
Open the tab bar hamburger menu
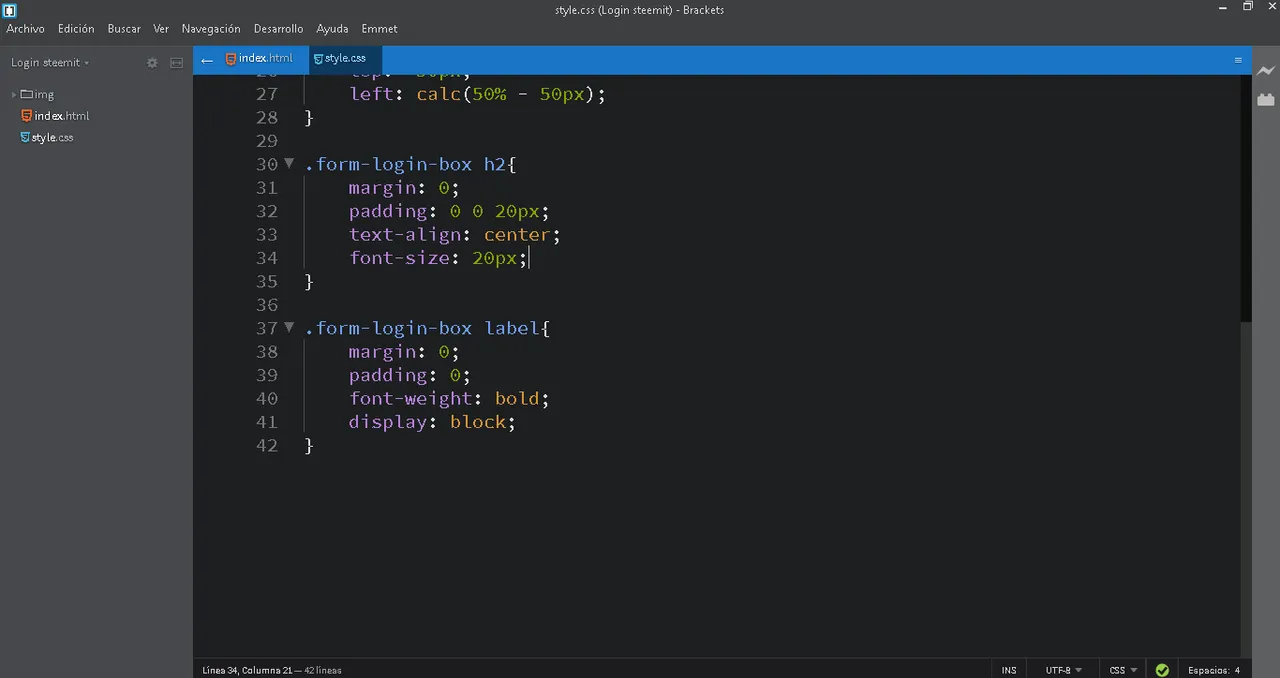[1238, 60]
